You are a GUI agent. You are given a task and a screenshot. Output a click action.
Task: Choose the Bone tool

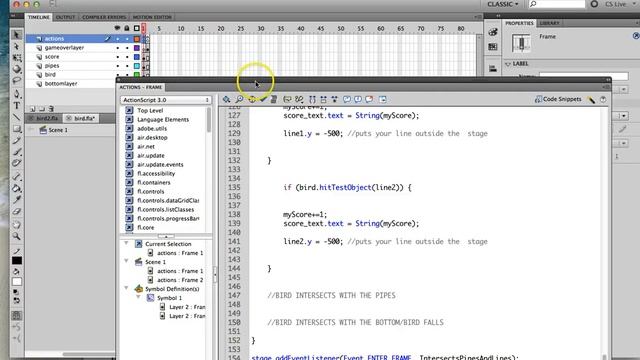[17, 177]
